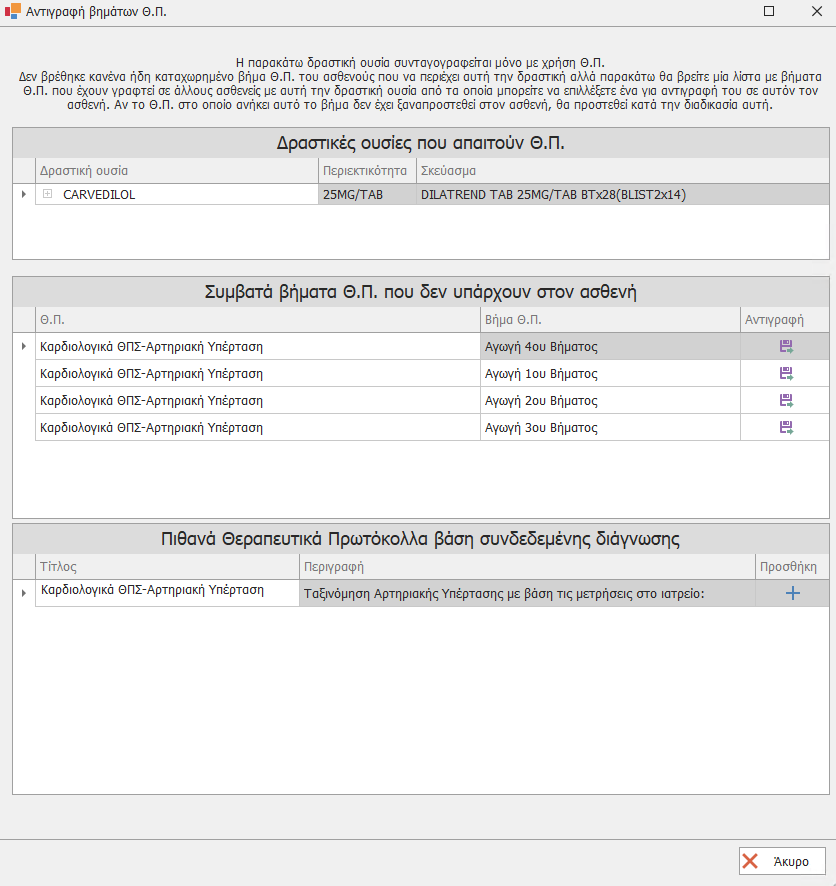Click copy icon for Αγωγή 3ου Βήματος

[786, 428]
